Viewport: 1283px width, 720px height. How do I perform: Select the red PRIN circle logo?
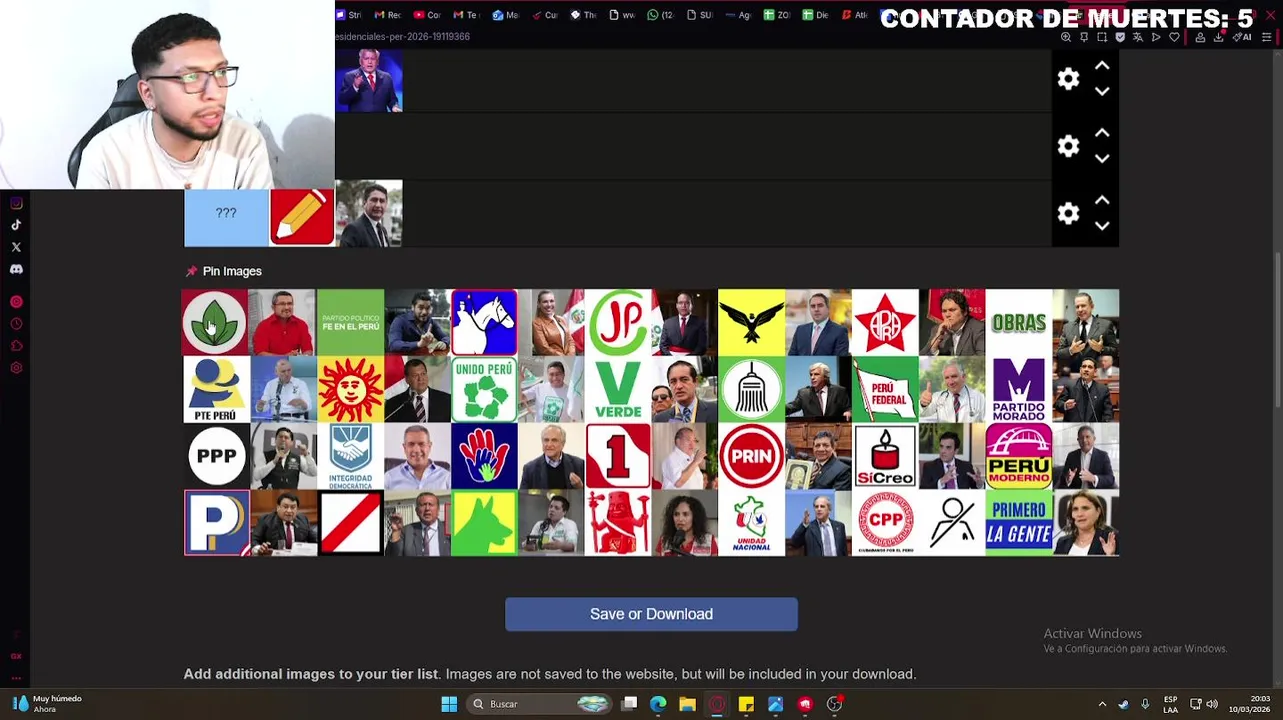(x=751, y=456)
